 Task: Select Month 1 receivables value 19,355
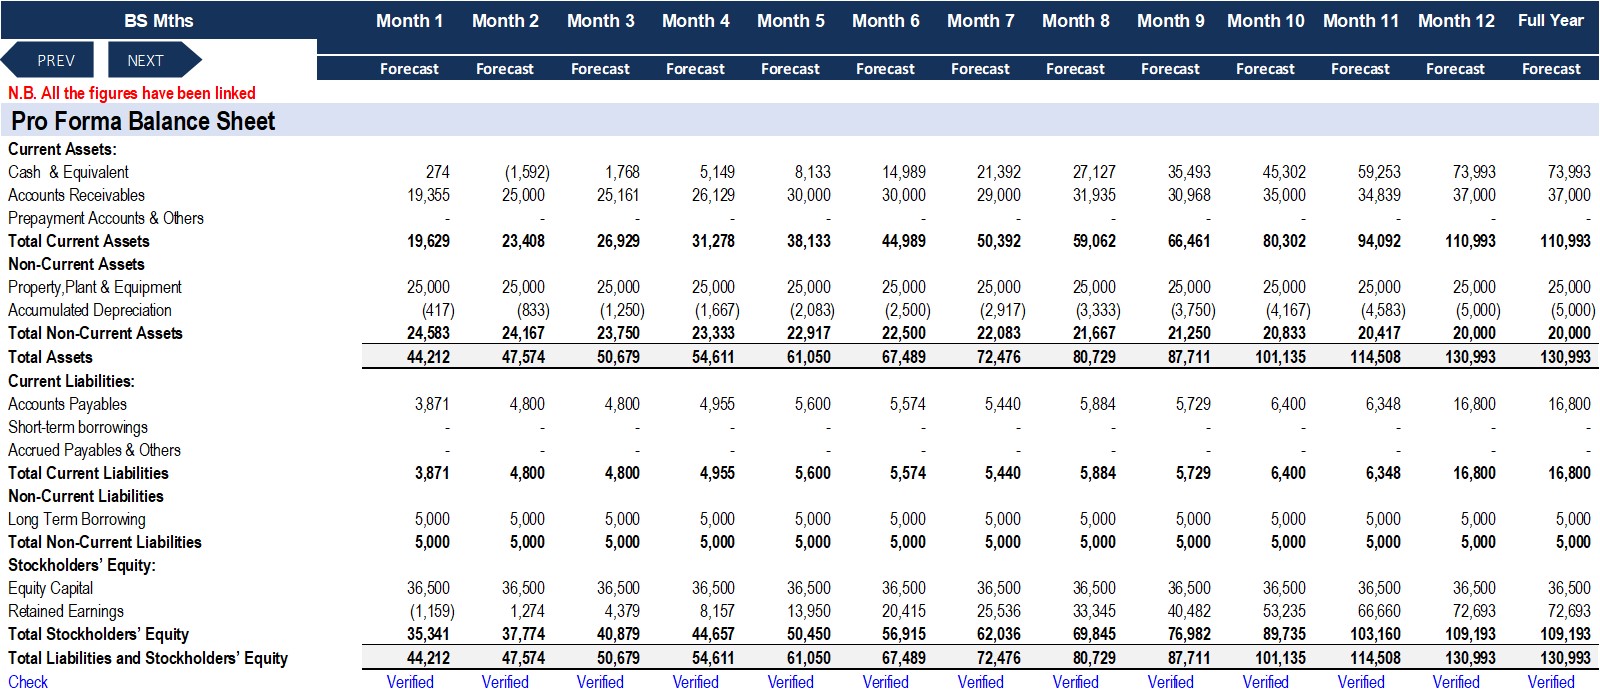428,195
